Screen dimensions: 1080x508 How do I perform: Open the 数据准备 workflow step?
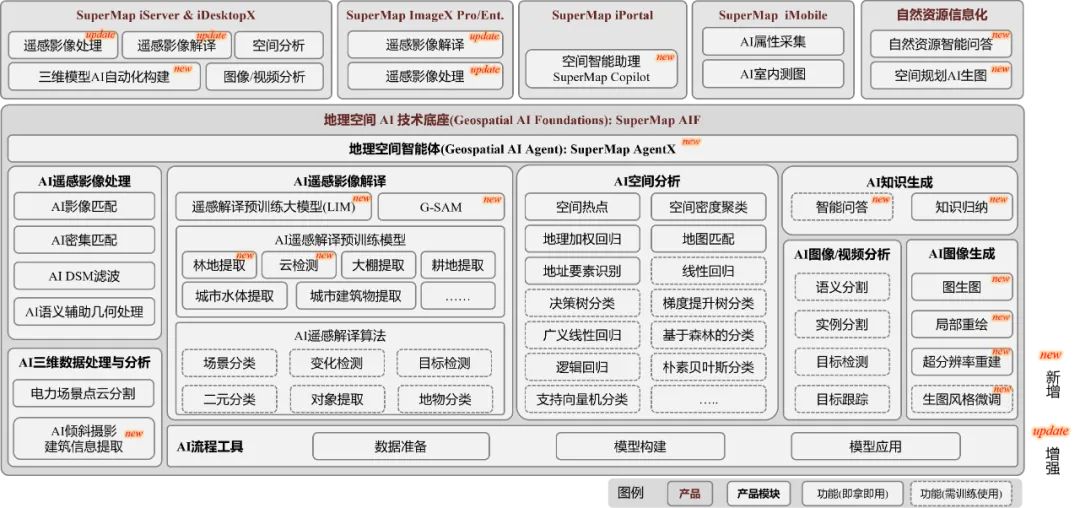point(400,446)
